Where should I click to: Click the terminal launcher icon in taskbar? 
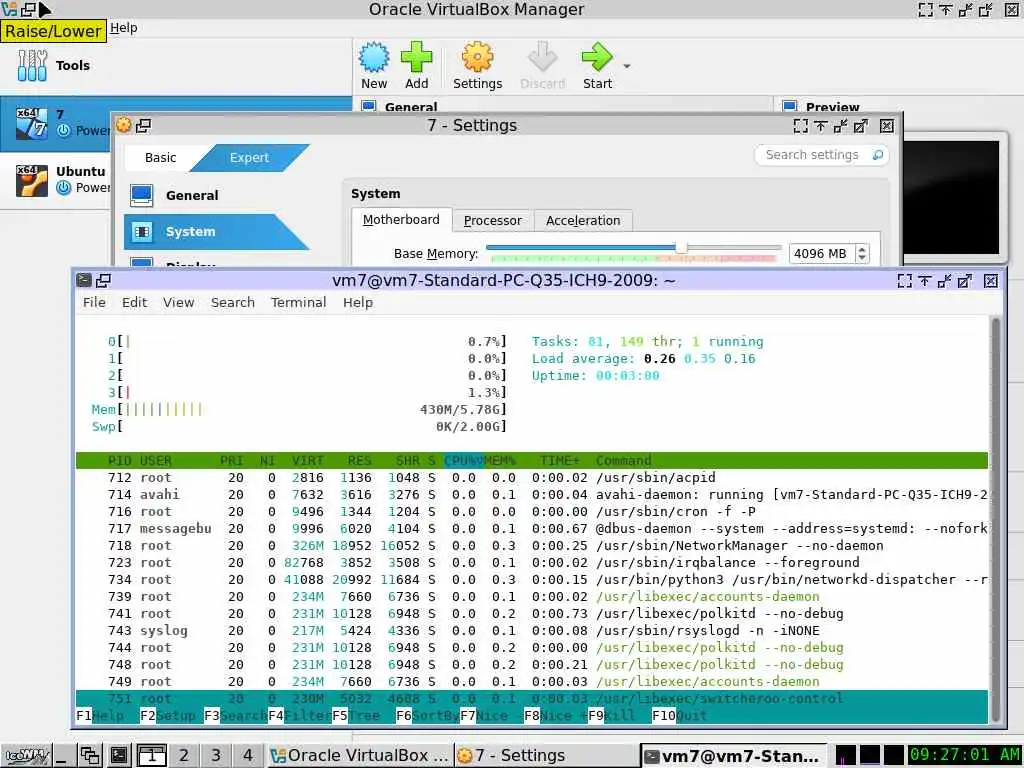[119, 756]
